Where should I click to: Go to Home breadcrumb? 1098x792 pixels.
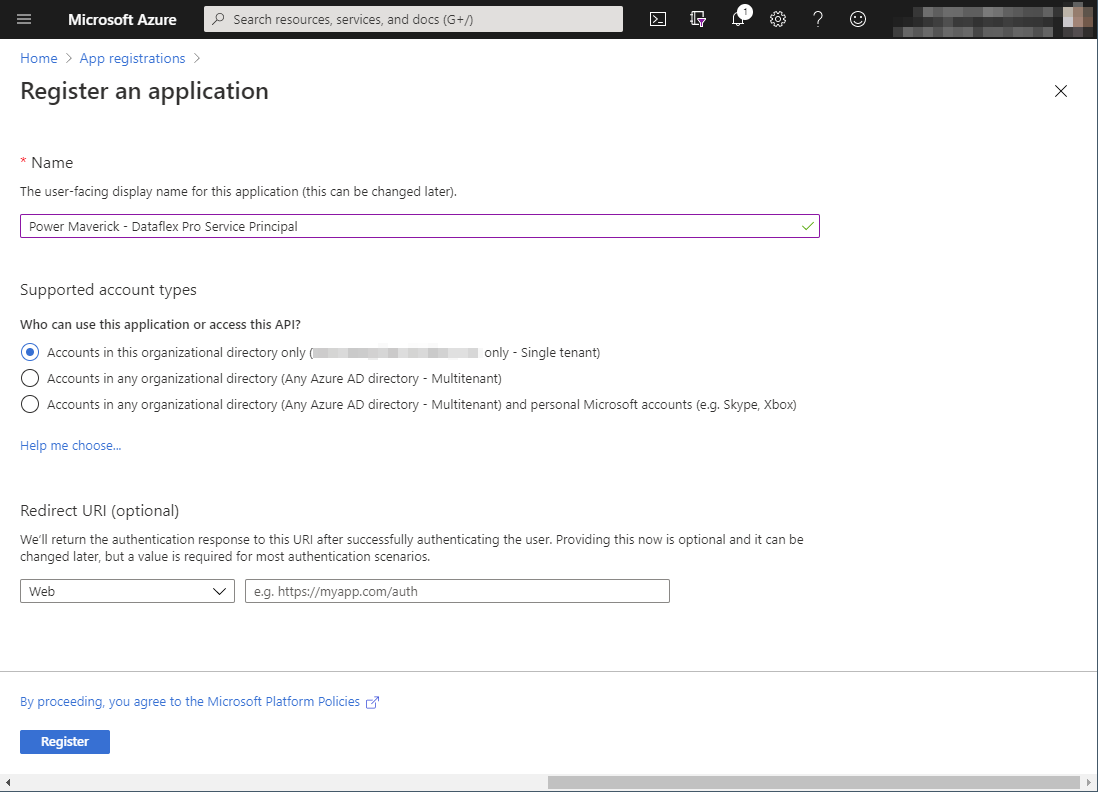[38, 58]
